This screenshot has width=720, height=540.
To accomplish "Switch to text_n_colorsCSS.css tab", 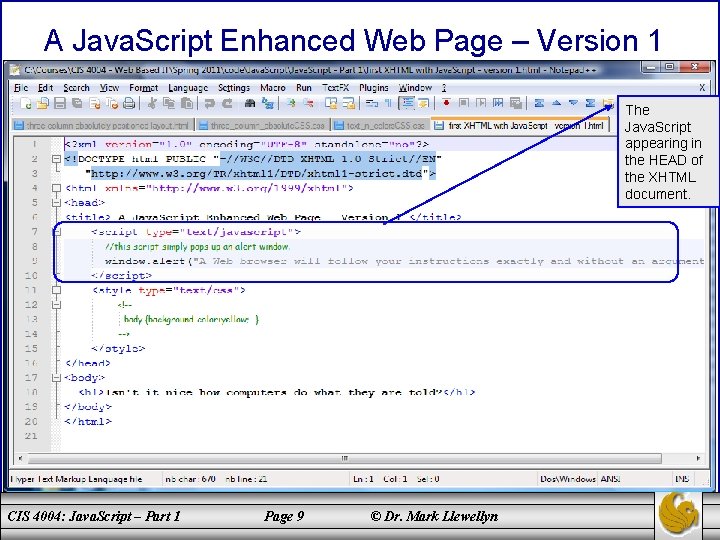I will tap(379, 125).
